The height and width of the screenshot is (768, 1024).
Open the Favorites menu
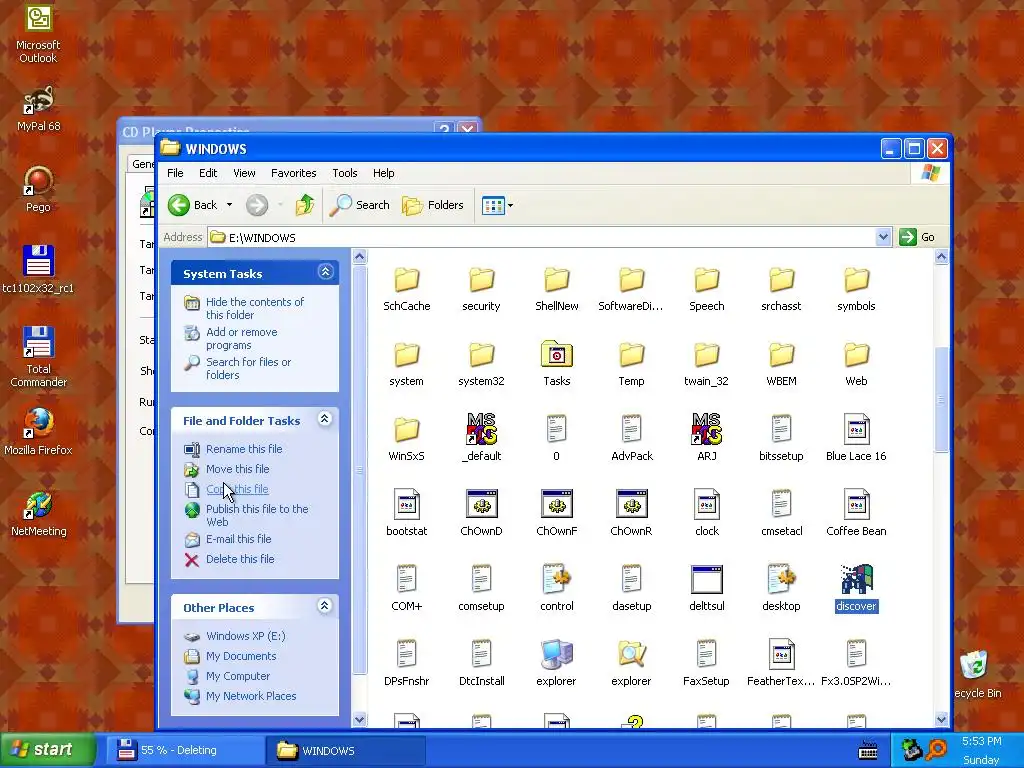click(x=293, y=173)
